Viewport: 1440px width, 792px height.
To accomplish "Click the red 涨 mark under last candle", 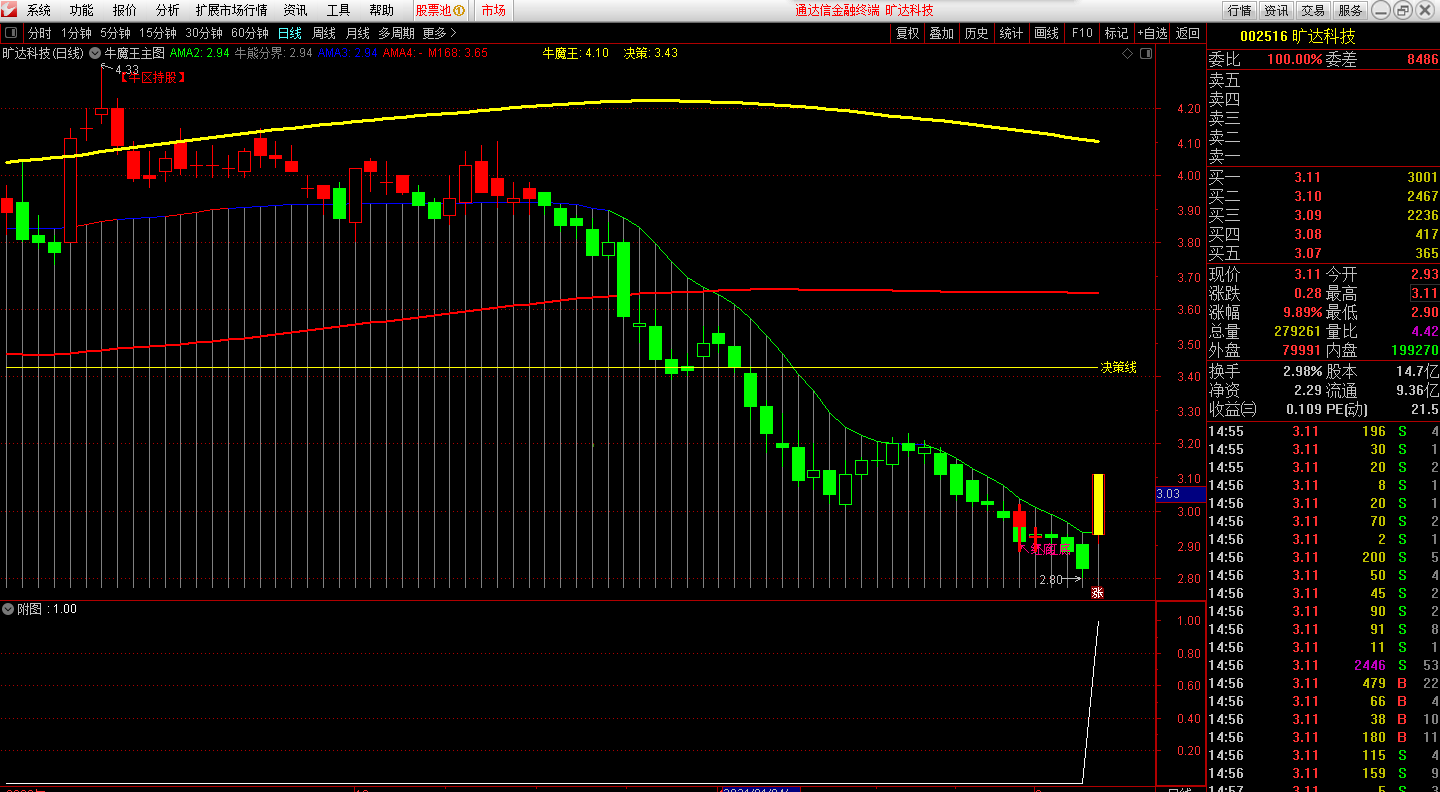I will coord(1097,592).
